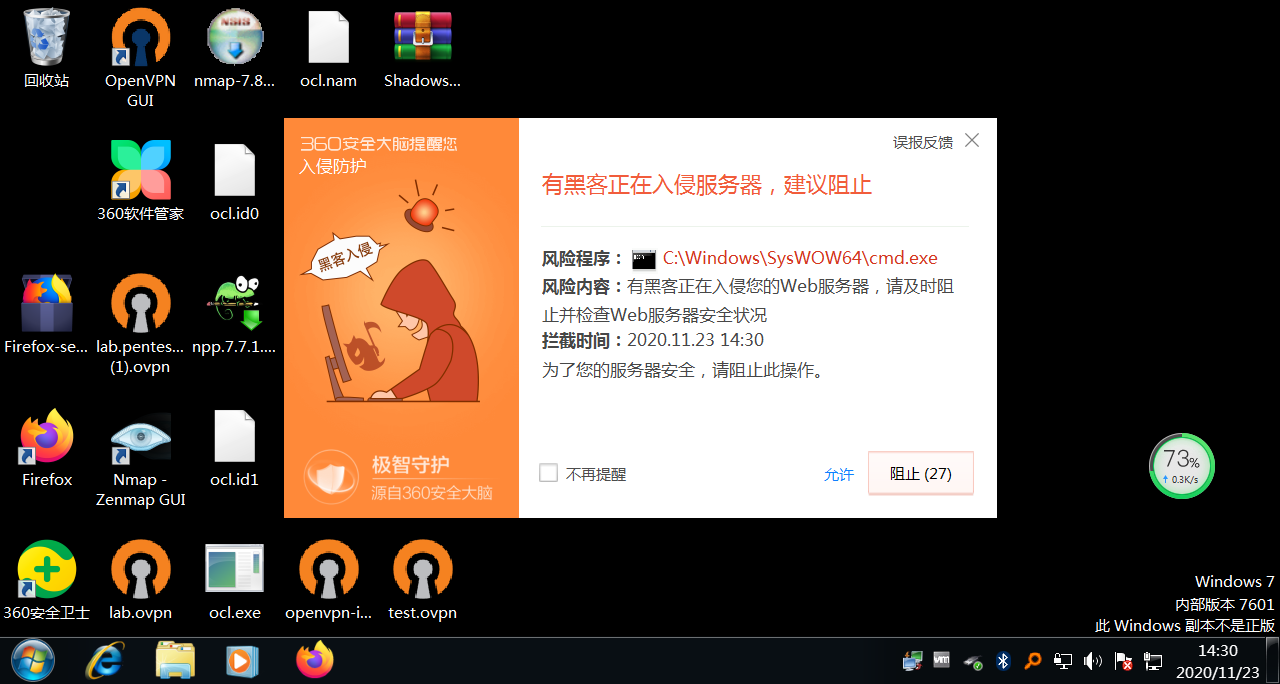
Task: Close the 360 intrusion alert popup
Action: (971, 141)
